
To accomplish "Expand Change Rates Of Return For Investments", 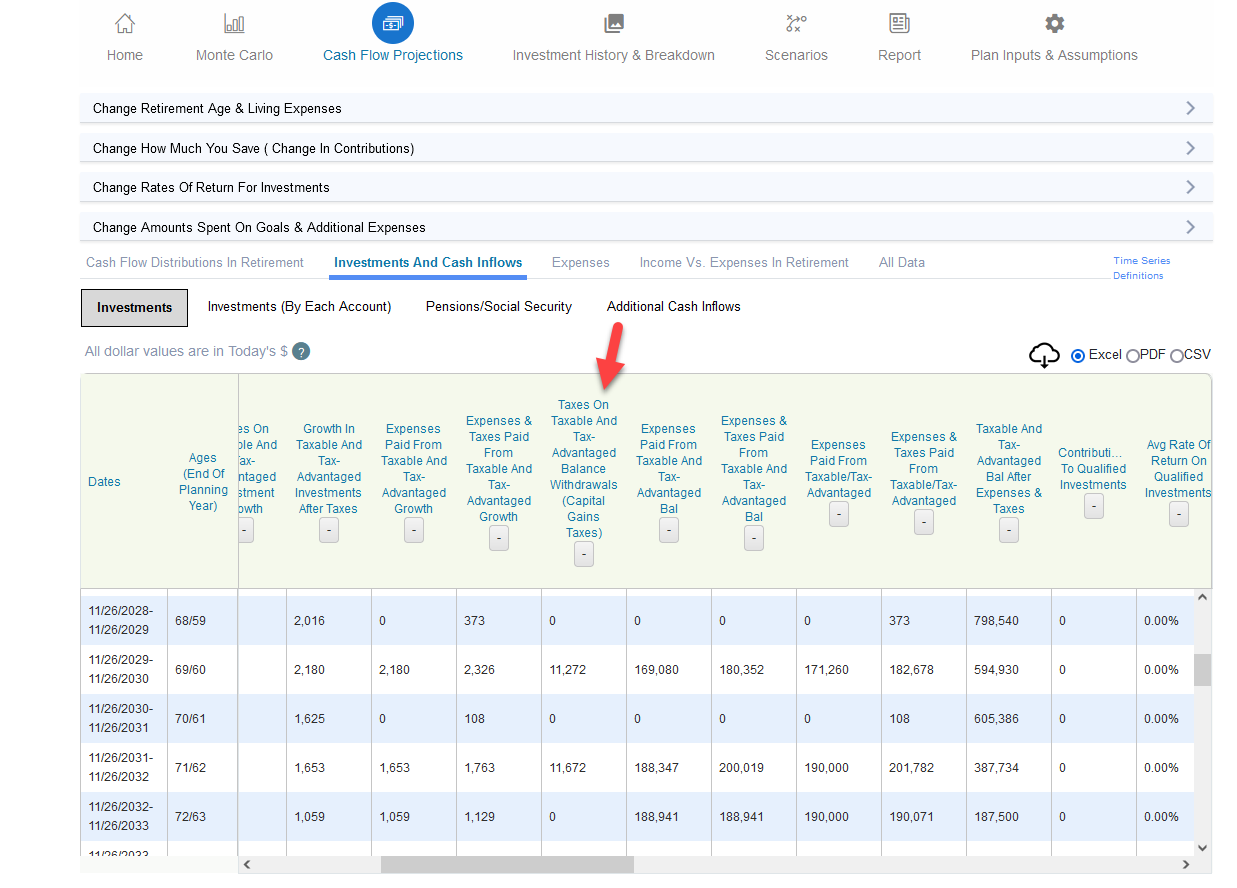I will tap(646, 187).
